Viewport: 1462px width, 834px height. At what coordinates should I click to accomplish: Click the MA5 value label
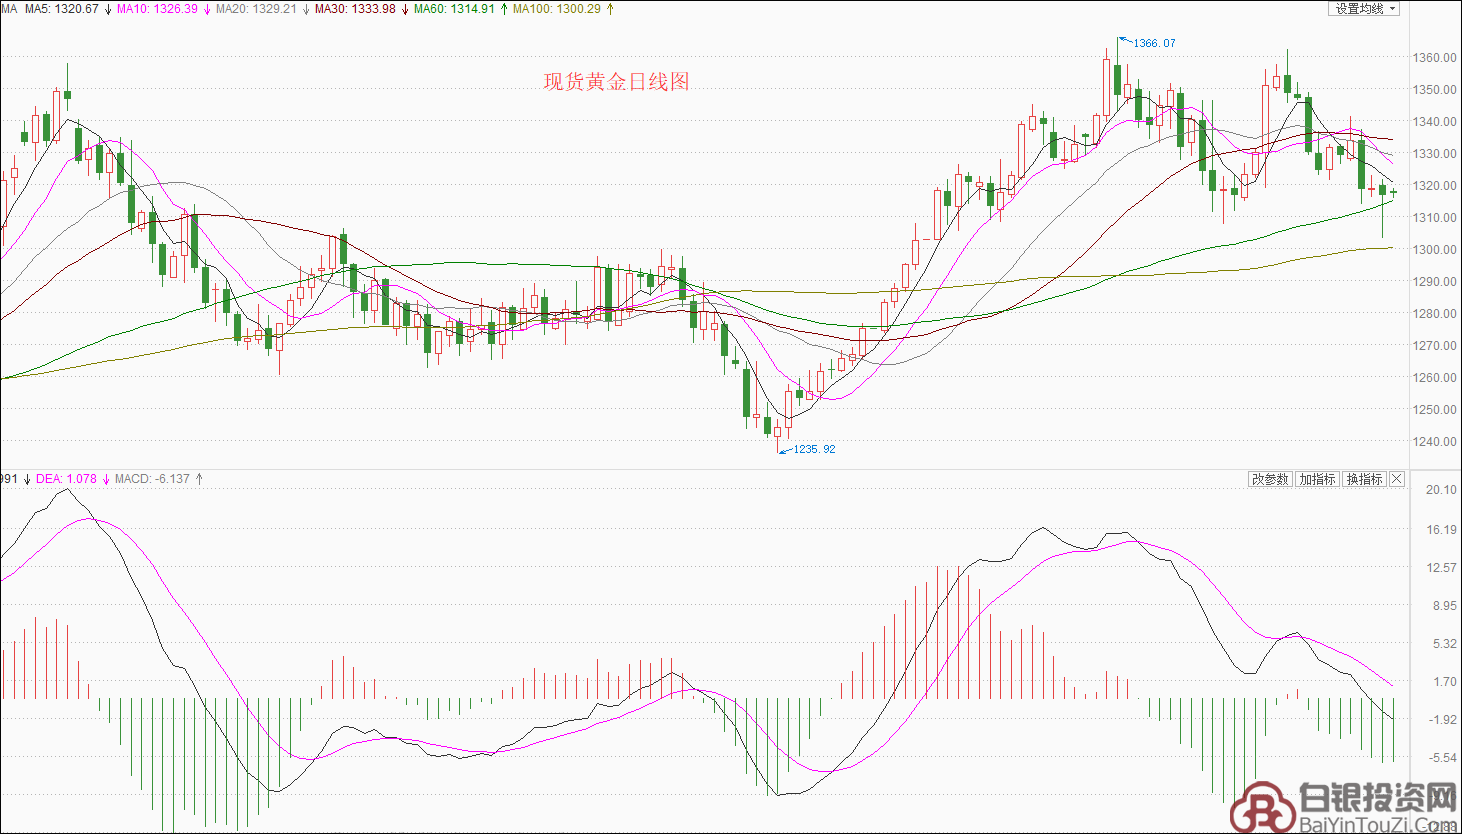click(x=61, y=9)
